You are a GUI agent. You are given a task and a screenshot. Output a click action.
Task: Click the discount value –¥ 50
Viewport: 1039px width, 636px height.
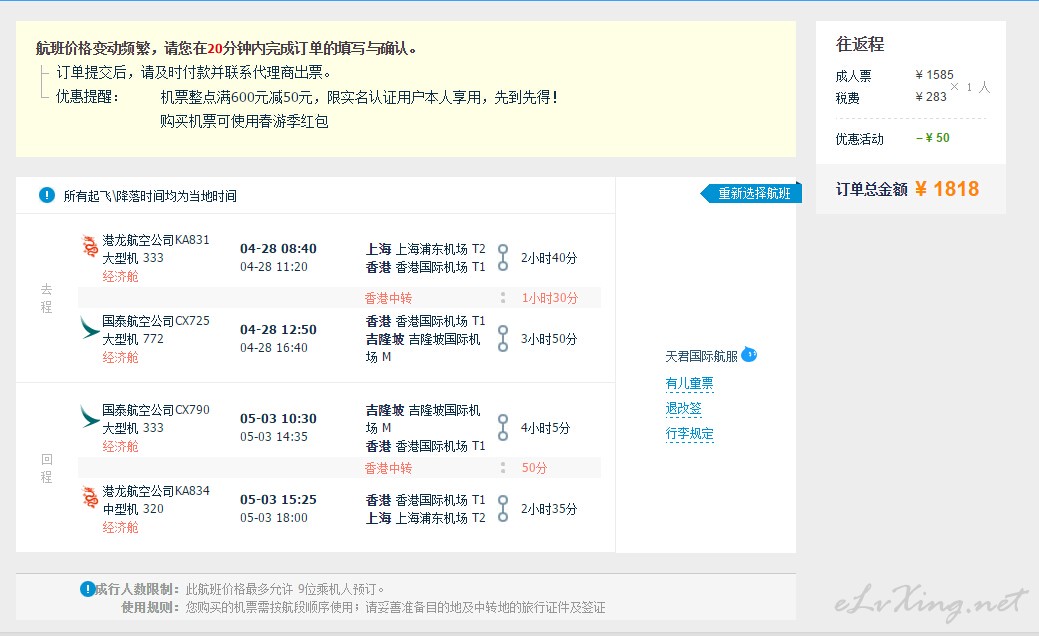click(932, 138)
